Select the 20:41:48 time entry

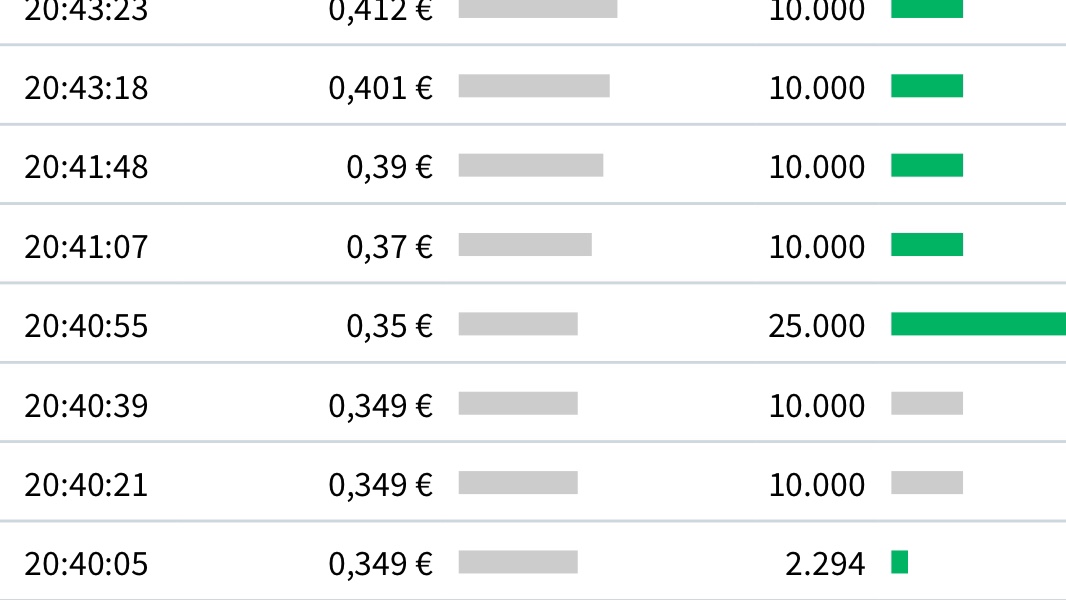pos(86,167)
